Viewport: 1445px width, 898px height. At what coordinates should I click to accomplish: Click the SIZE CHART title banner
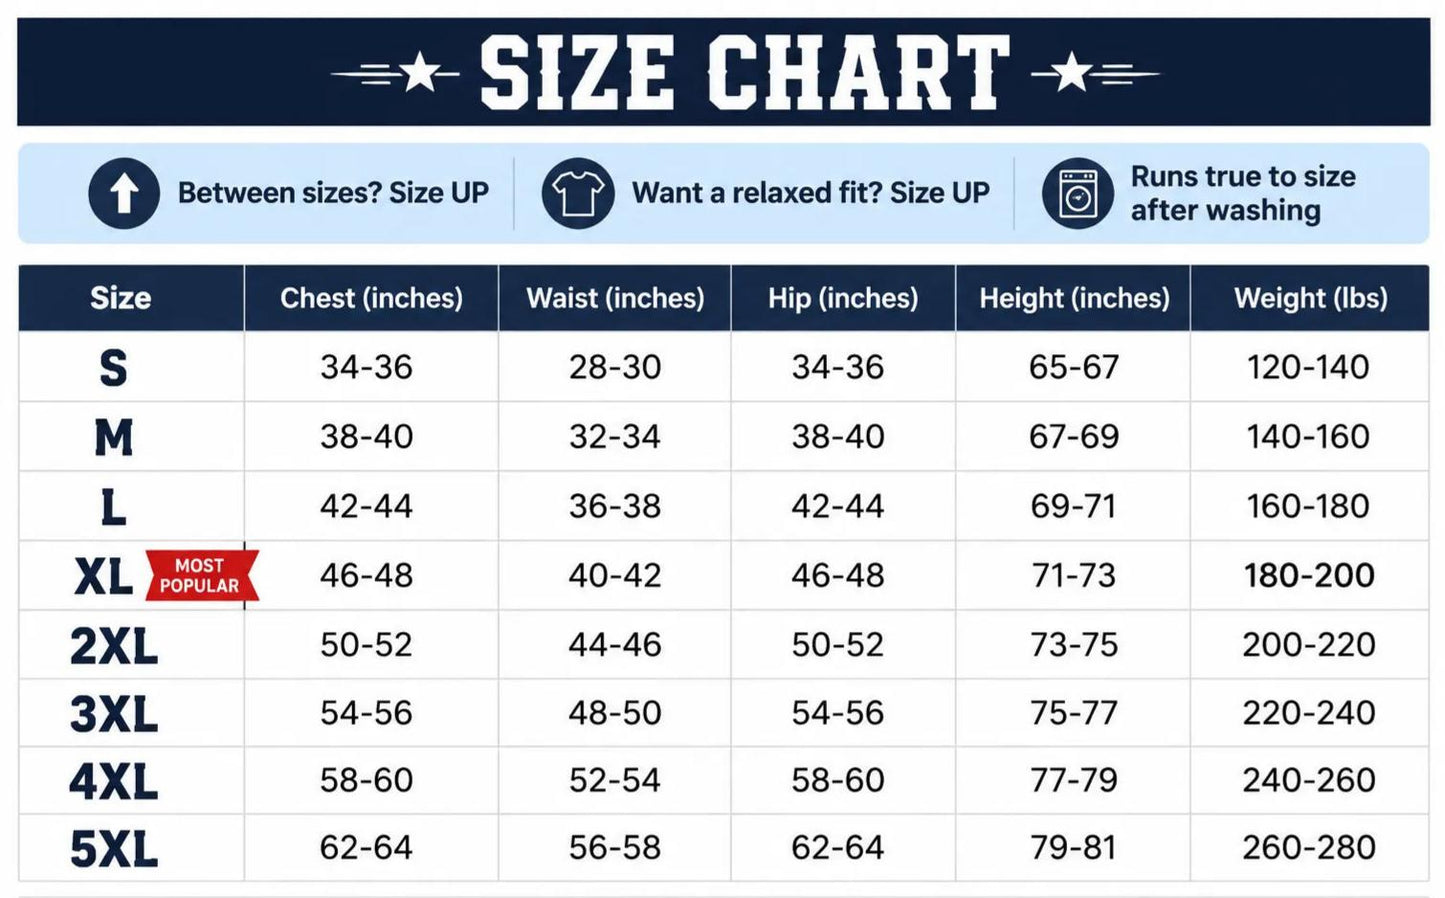(x=724, y=72)
